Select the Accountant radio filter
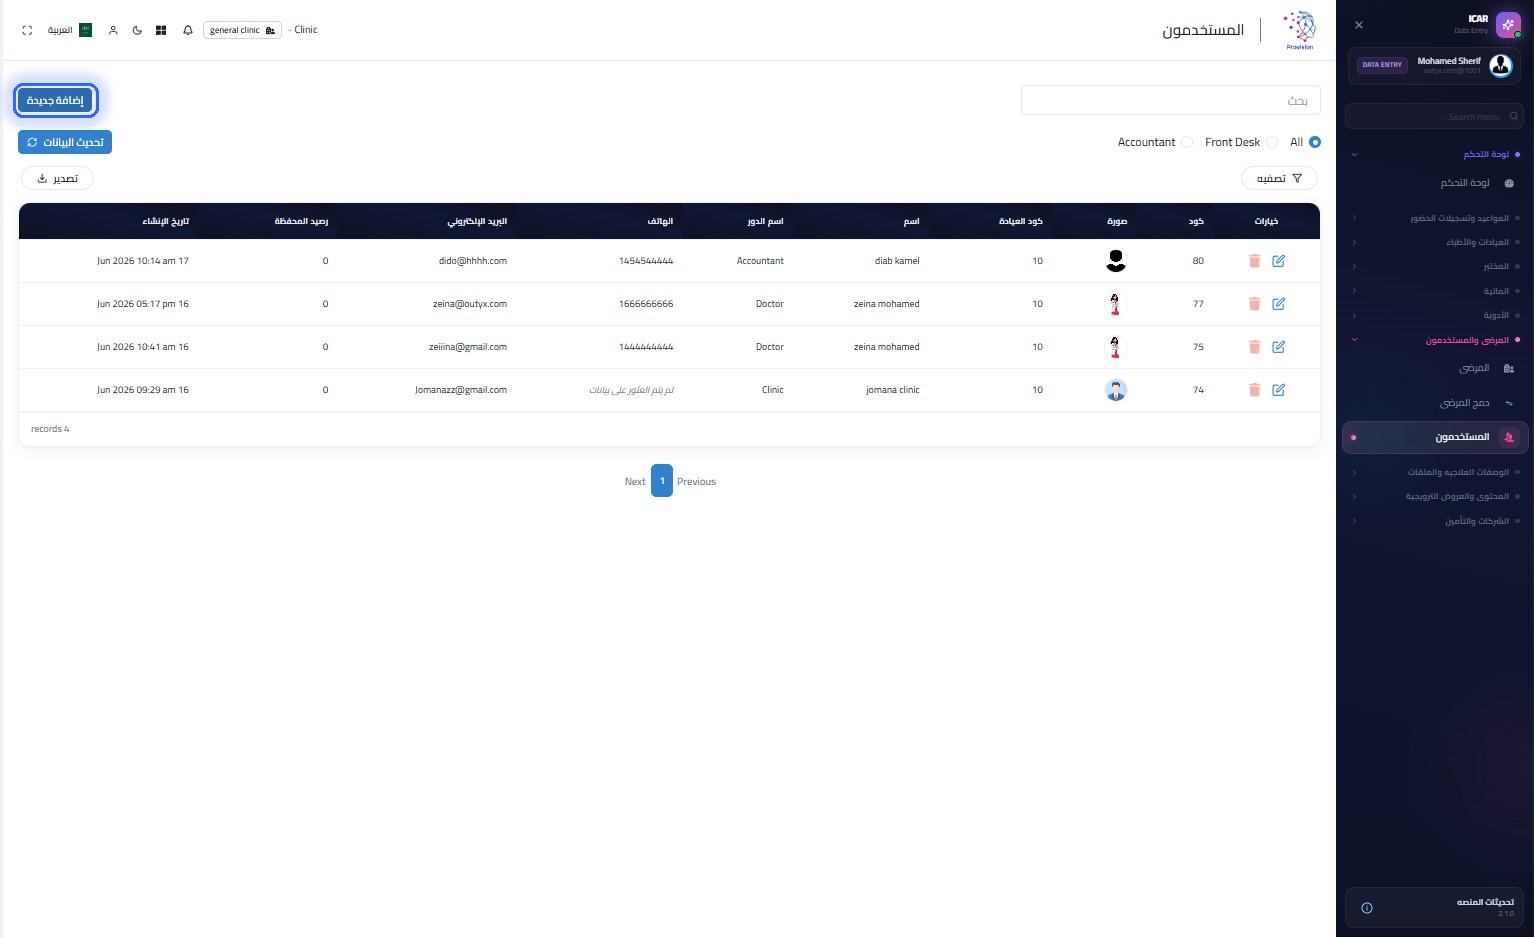Screen dimensions: 1534x937 1187,142
